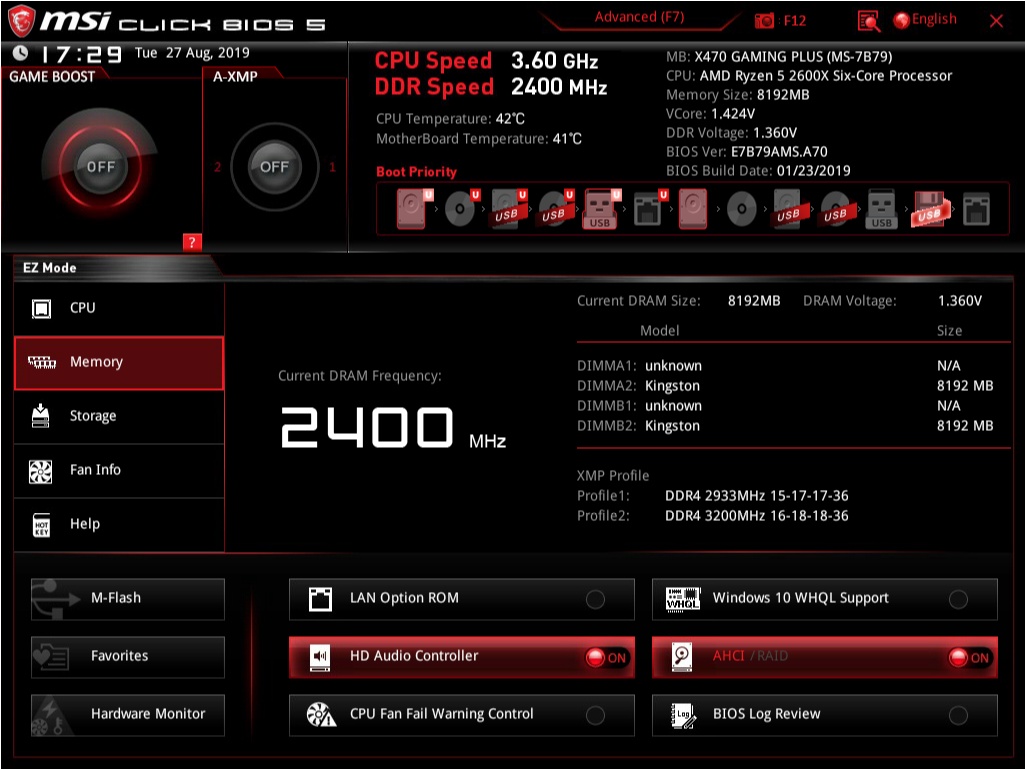The image size is (1027, 770).
Task: Open the BIOS search magnifier icon
Action: tap(868, 21)
